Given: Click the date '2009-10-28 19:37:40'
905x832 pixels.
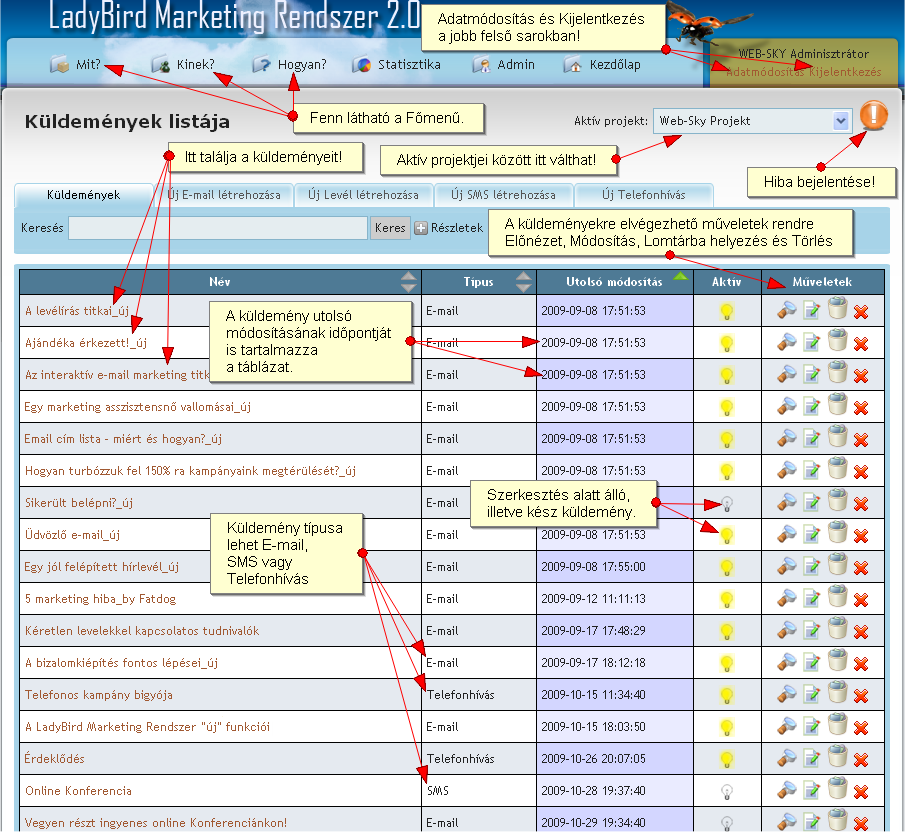Looking at the screenshot, I should 593,791.
